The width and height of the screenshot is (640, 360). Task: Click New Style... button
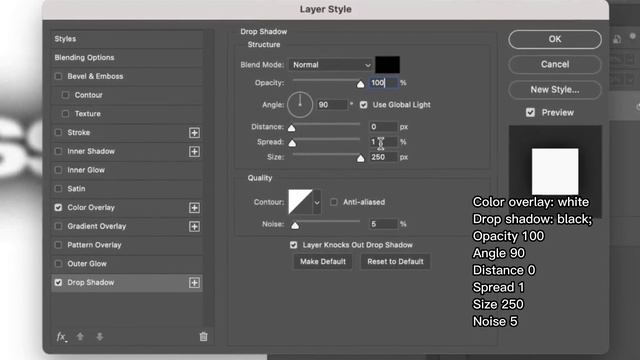pyautogui.click(x=555, y=90)
